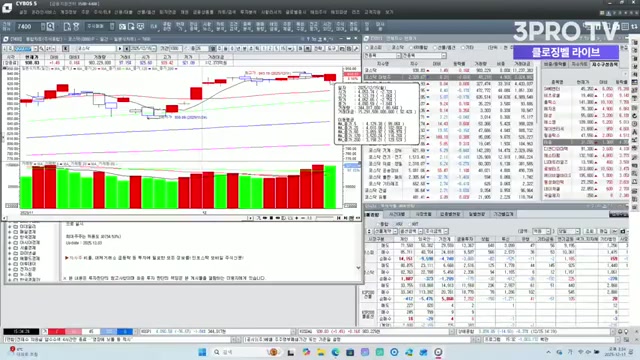Image resolution: width=640 pixels, height=360 pixels.
Task: Switch to the 기간별집계 tab
Action: 504,214
